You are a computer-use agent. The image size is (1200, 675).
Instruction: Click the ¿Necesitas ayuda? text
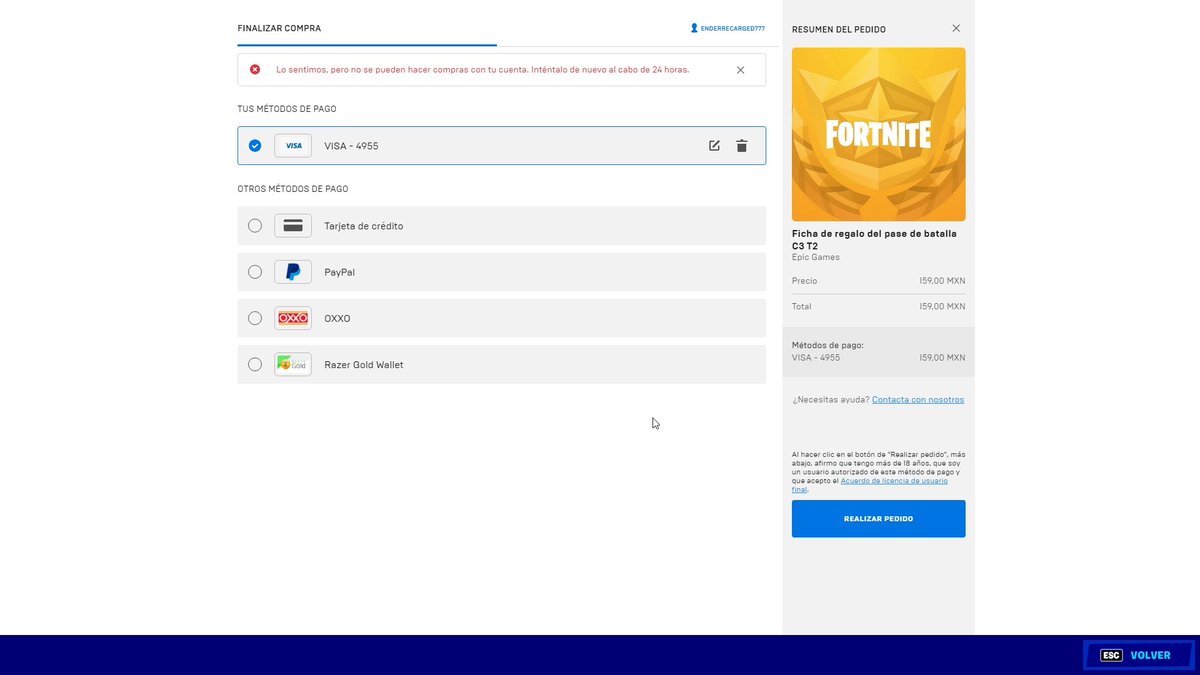(x=830, y=400)
